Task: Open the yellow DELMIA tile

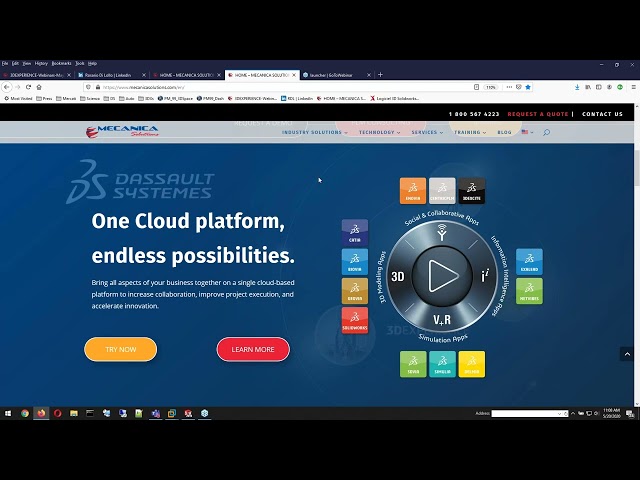Action: 472,364
